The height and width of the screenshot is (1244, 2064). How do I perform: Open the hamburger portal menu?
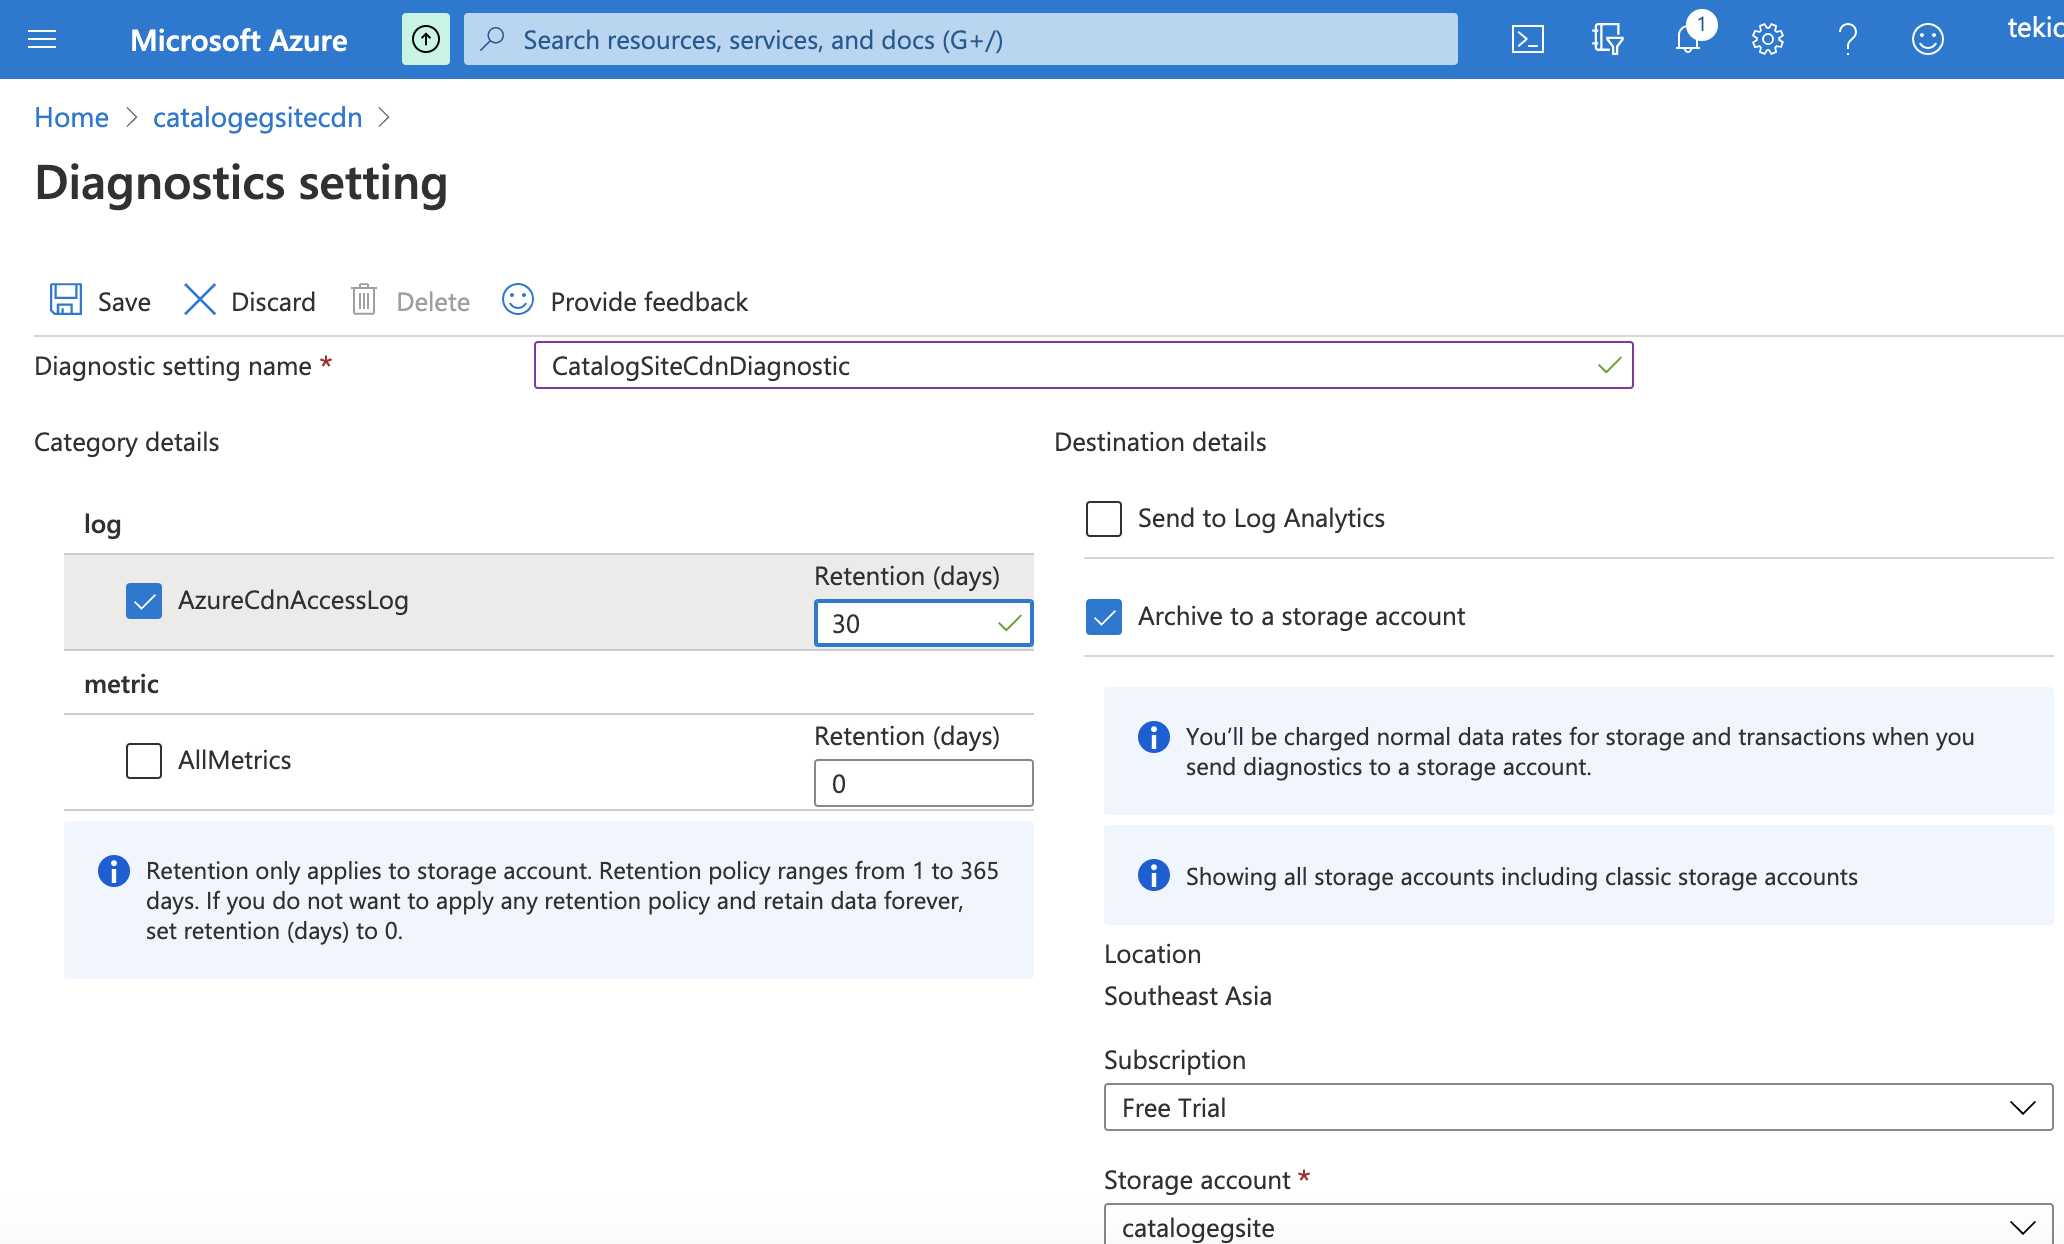pyautogui.click(x=42, y=40)
